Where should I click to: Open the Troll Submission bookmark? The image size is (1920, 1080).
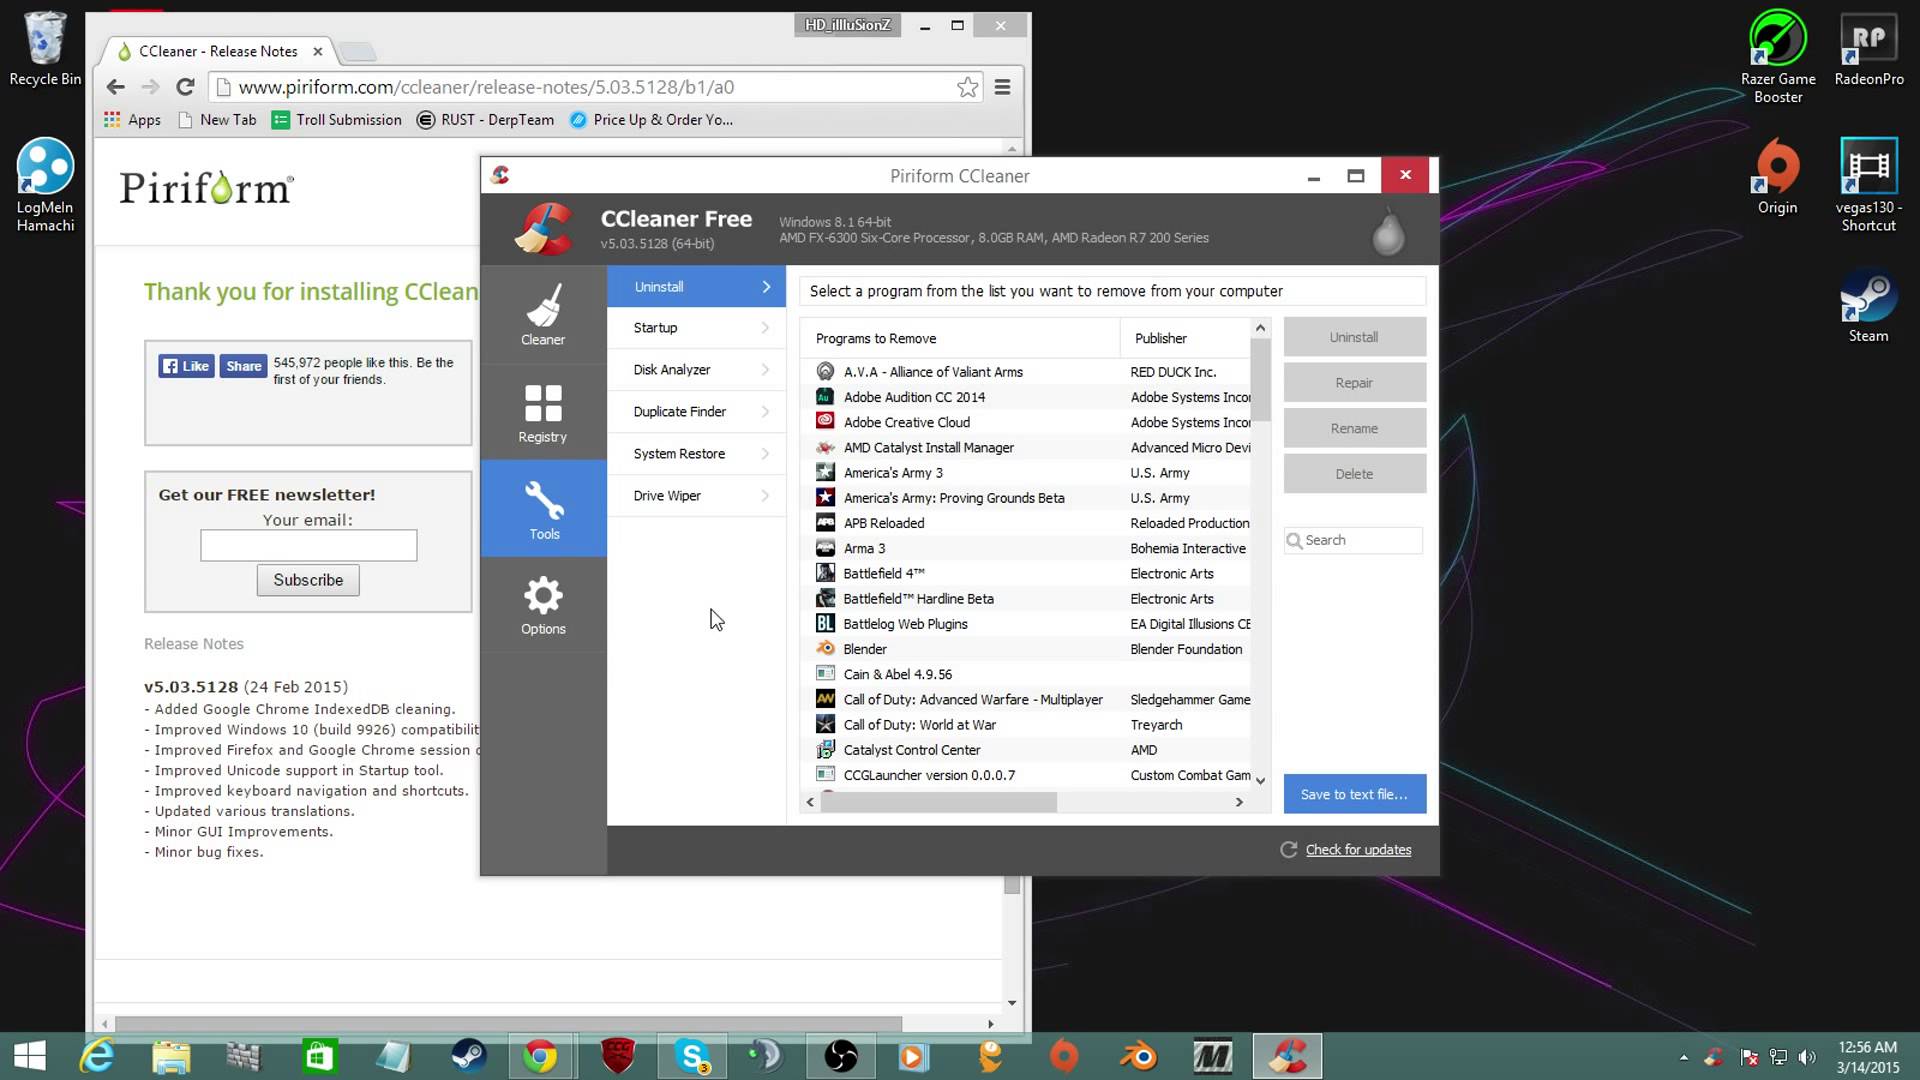coord(337,120)
